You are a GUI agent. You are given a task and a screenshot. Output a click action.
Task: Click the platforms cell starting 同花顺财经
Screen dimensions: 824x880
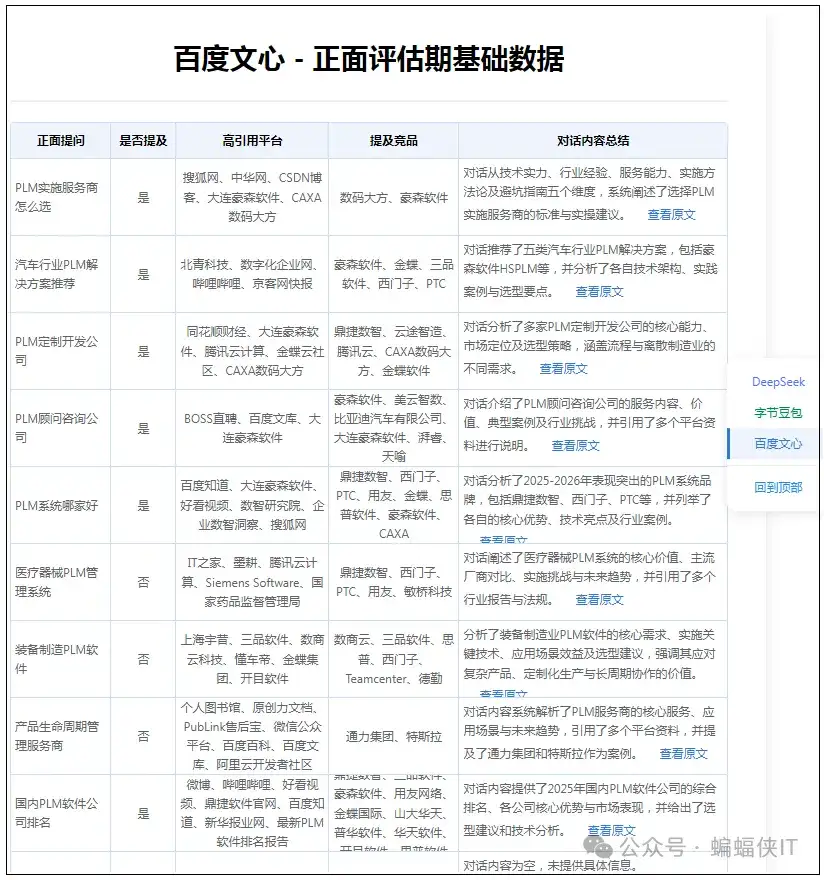(252, 351)
